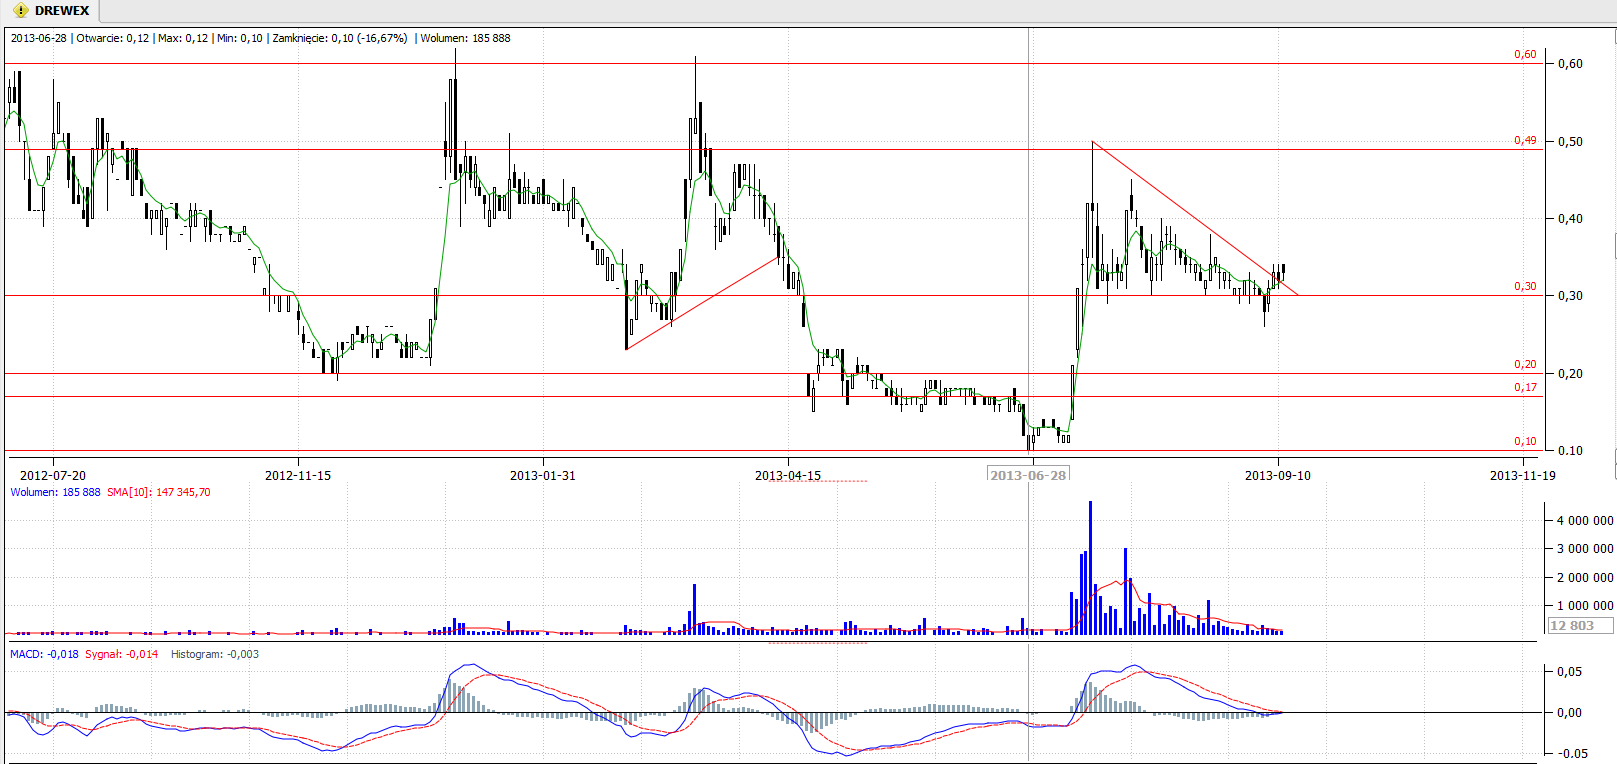Click the 'Max: 0,12' header value
1617x764 pixels.
point(183,38)
